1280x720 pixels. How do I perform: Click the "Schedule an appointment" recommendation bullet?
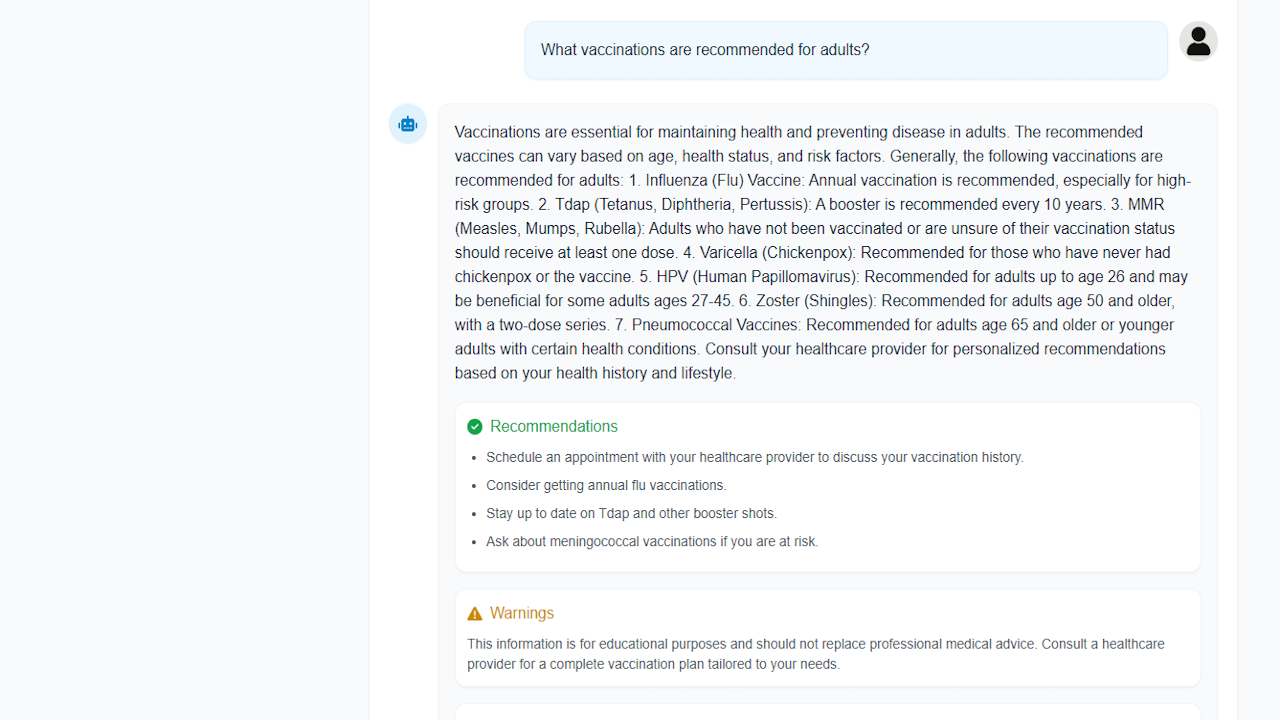pos(754,458)
